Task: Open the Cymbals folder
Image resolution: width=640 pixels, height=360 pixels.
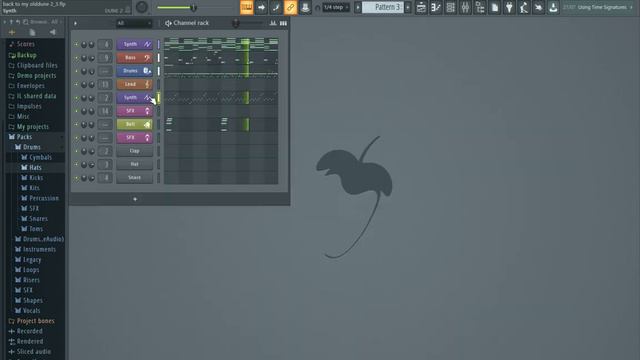Action: [40, 157]
